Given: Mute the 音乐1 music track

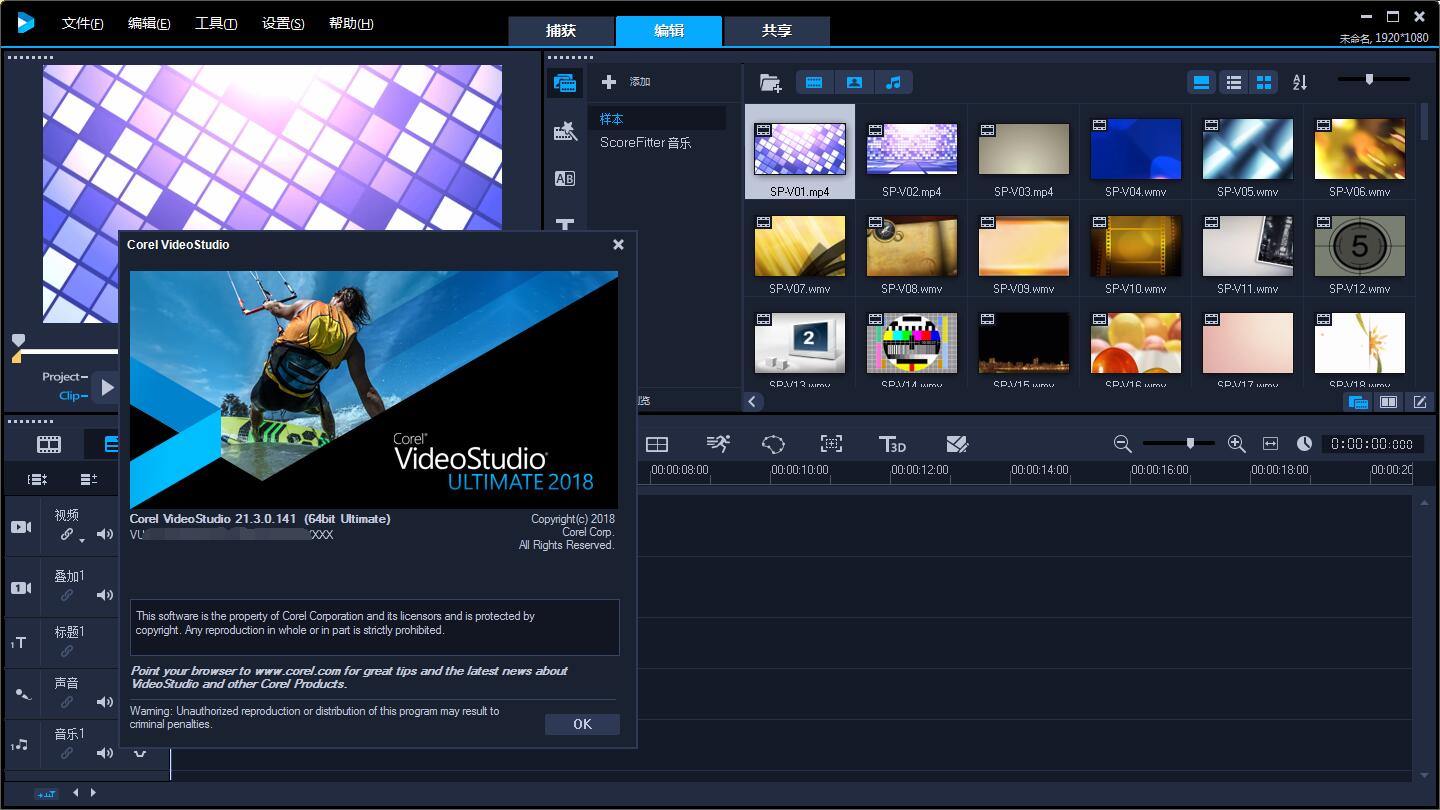Looking at the screenshot, I should (x=105, y=753).
